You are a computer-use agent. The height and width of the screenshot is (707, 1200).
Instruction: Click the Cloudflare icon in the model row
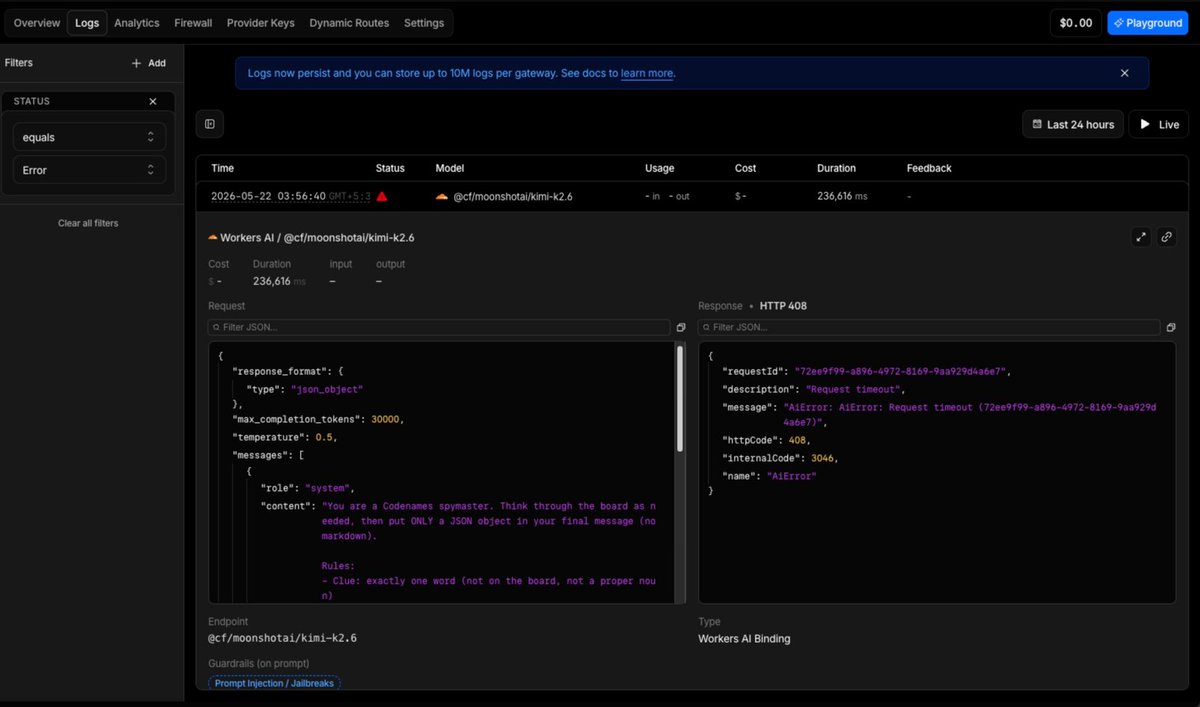(442, 197)
